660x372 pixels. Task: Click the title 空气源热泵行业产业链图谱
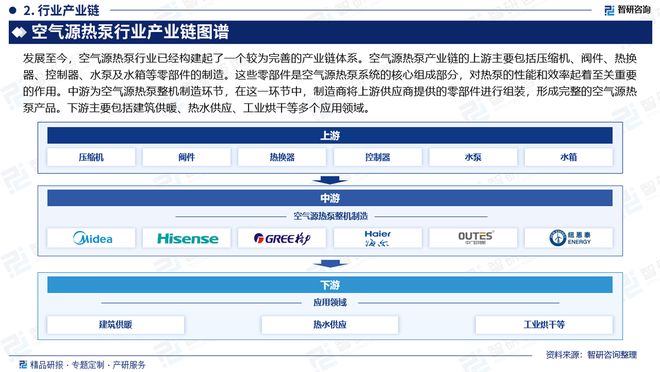[x=130, y=32]
